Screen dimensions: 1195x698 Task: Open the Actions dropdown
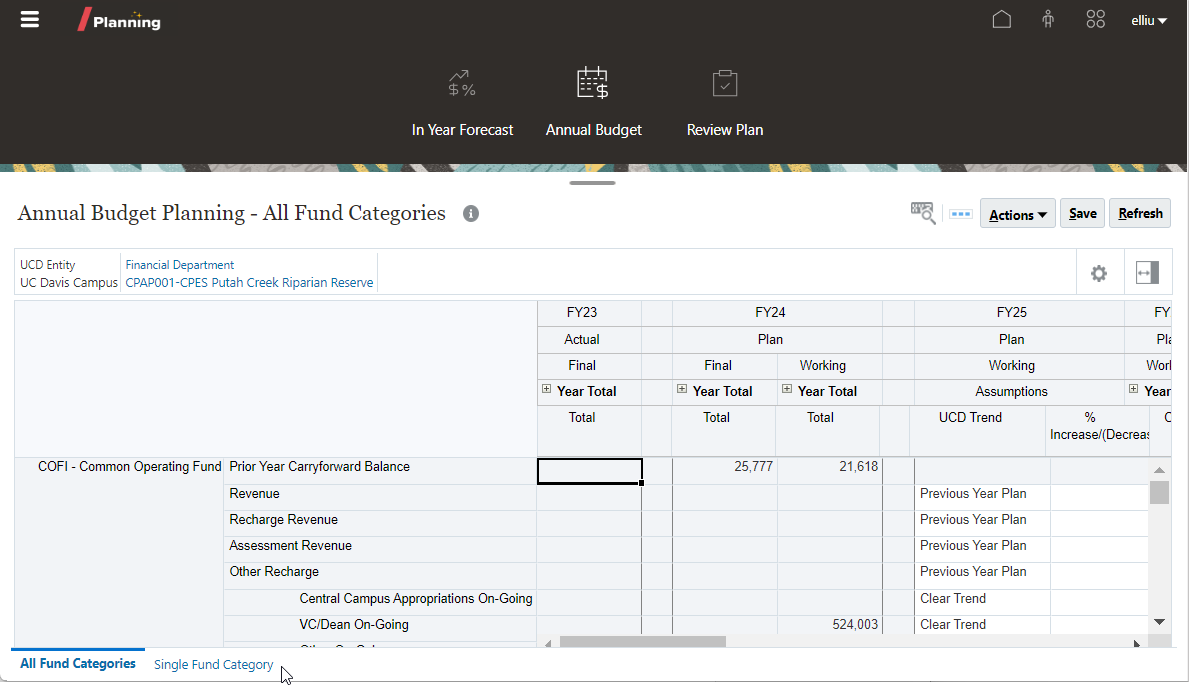[1017, 213]
